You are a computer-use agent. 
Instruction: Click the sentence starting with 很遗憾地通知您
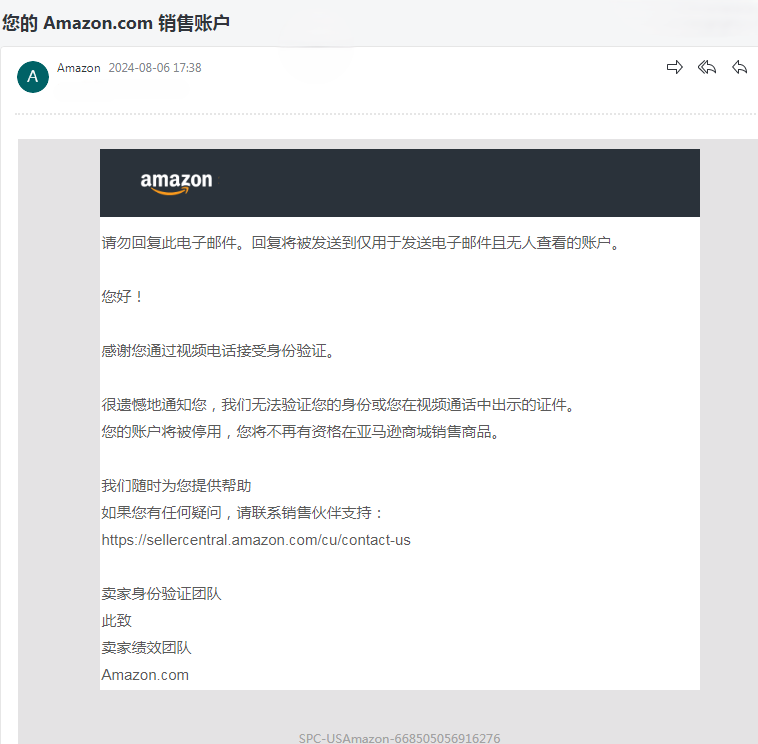tap(338, 405)
